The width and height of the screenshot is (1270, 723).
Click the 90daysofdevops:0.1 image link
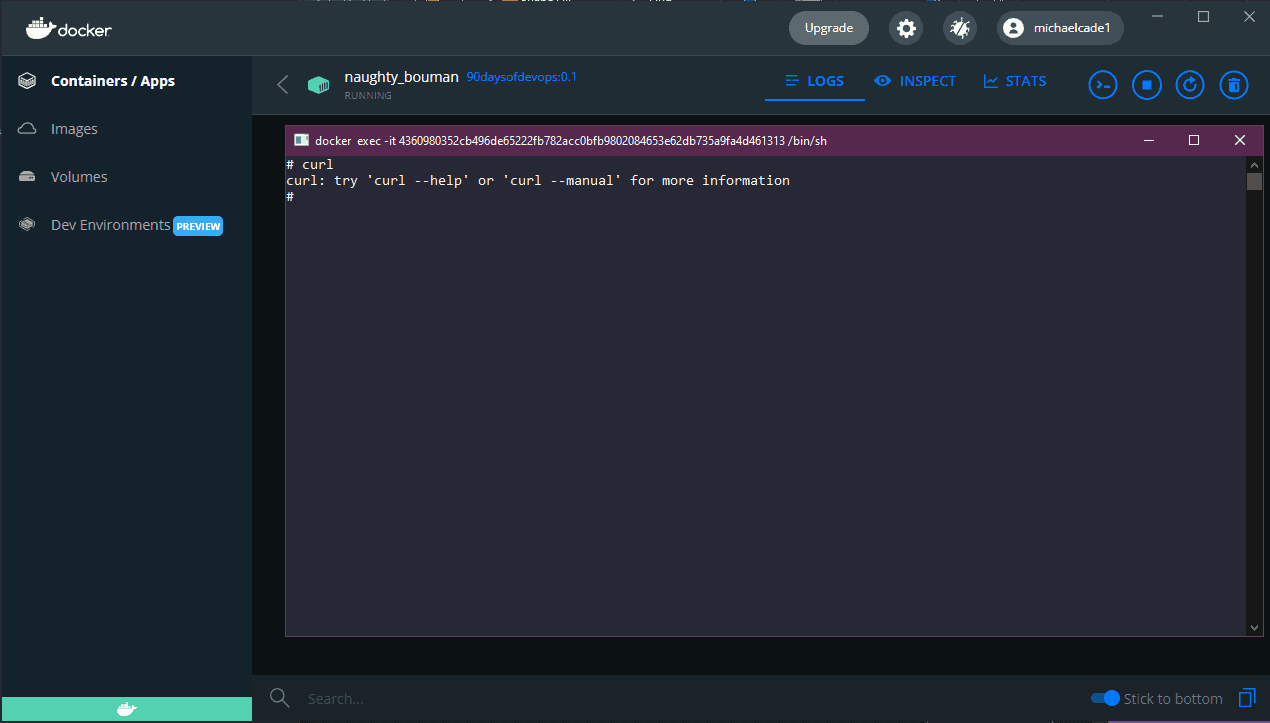coord(521,77)
